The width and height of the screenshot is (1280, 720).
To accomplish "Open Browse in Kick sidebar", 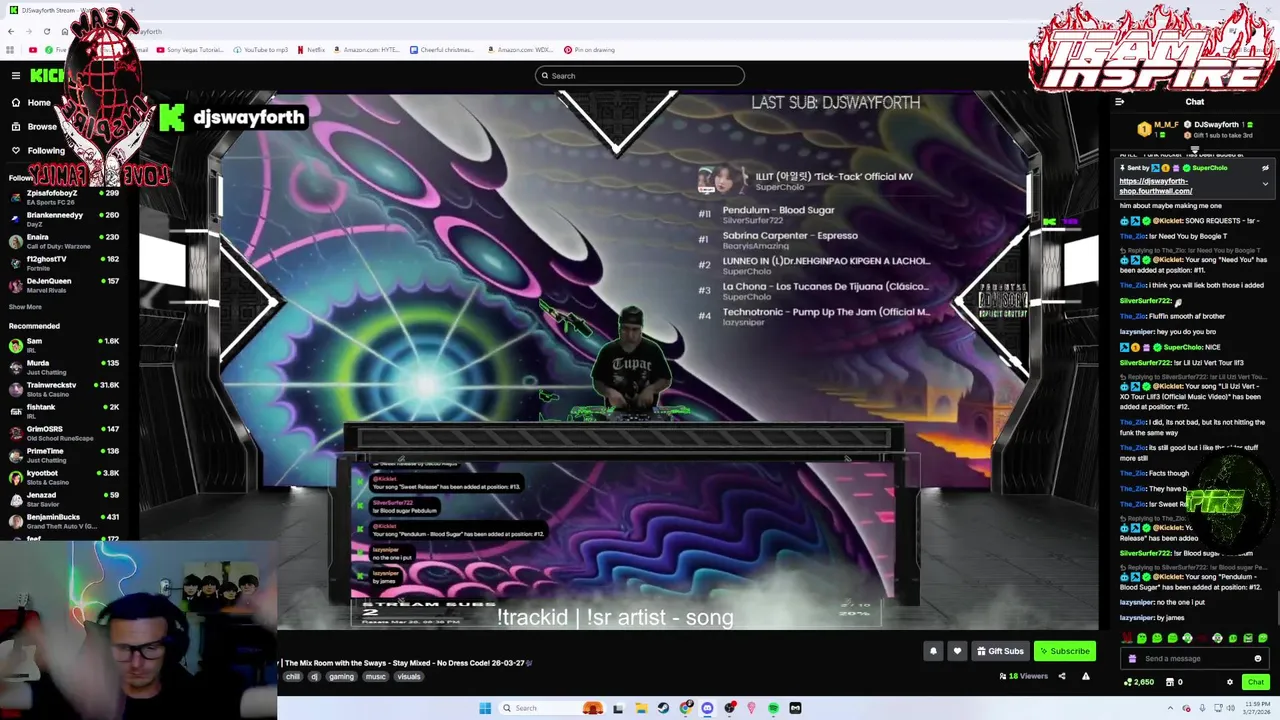I will (34, 126).
